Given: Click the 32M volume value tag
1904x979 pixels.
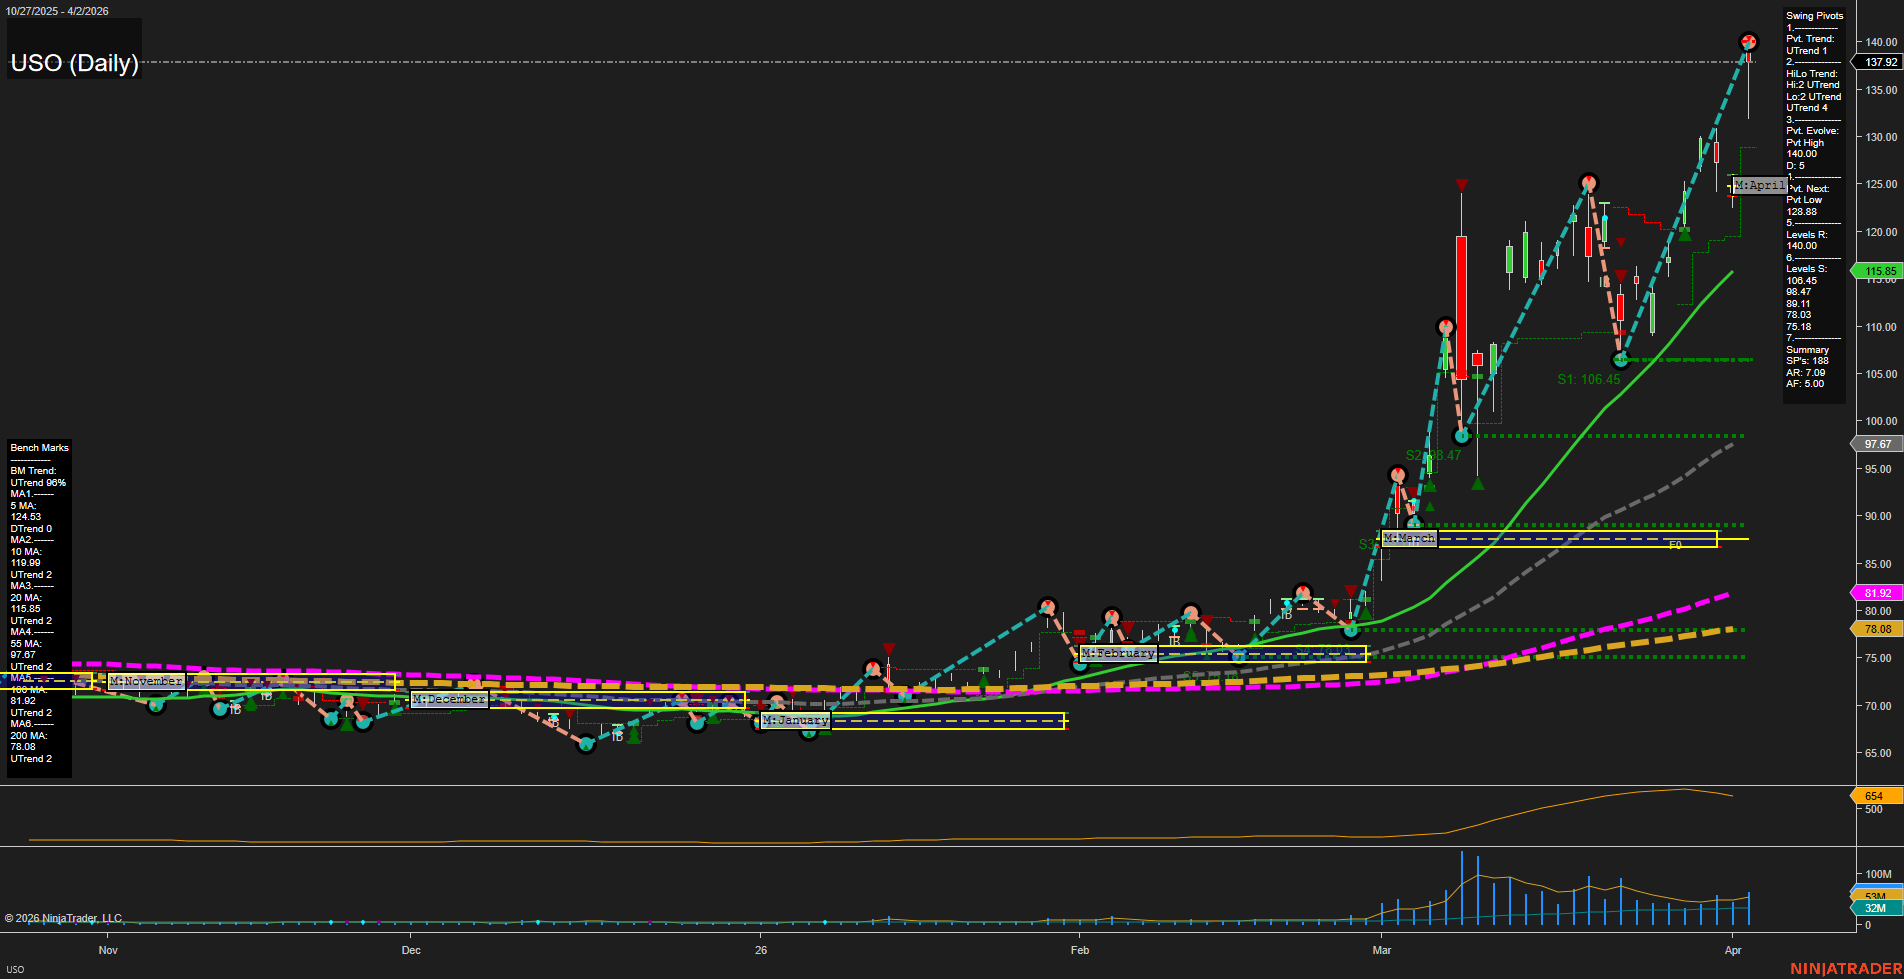Looking at the screenshot, I should (x=1875, y=908).
